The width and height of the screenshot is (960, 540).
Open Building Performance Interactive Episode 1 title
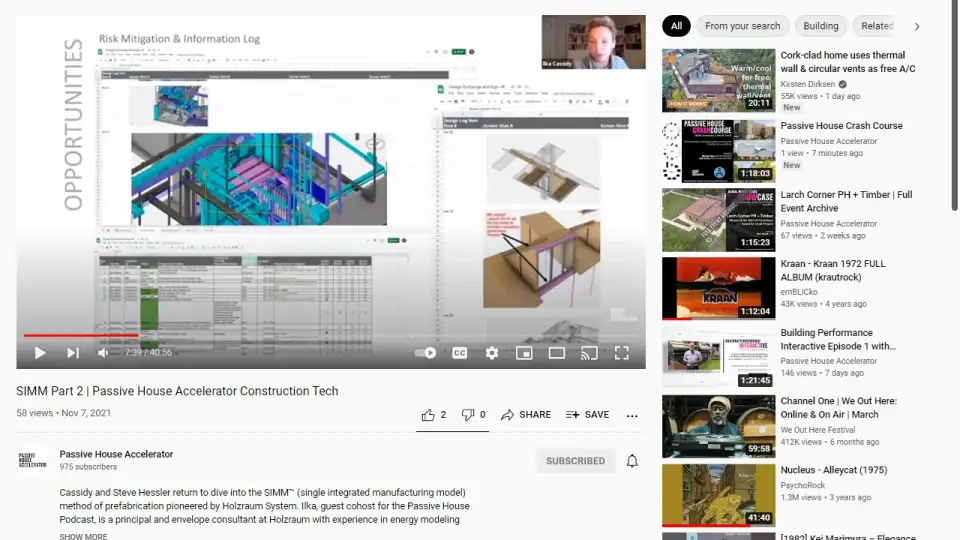pos(838,339)
